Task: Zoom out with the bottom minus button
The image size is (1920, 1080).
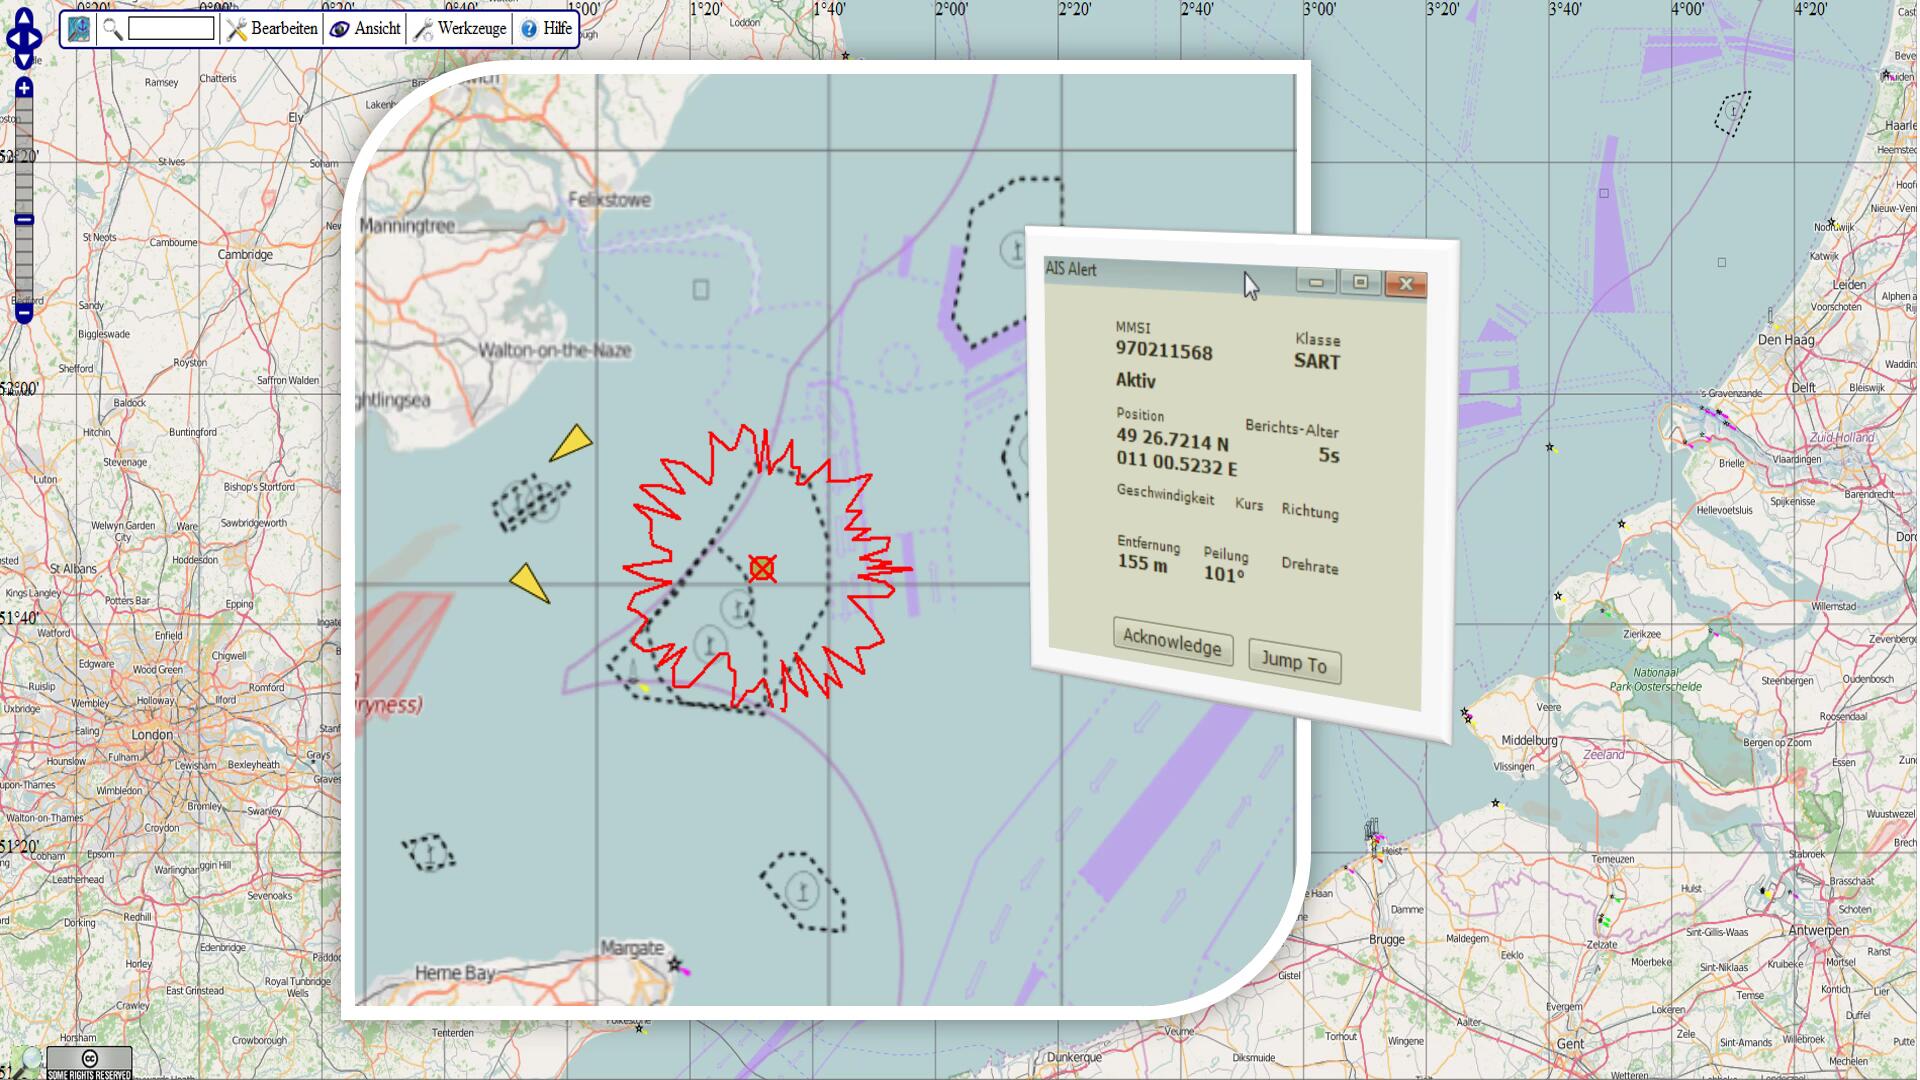Action: click(24, 314)
